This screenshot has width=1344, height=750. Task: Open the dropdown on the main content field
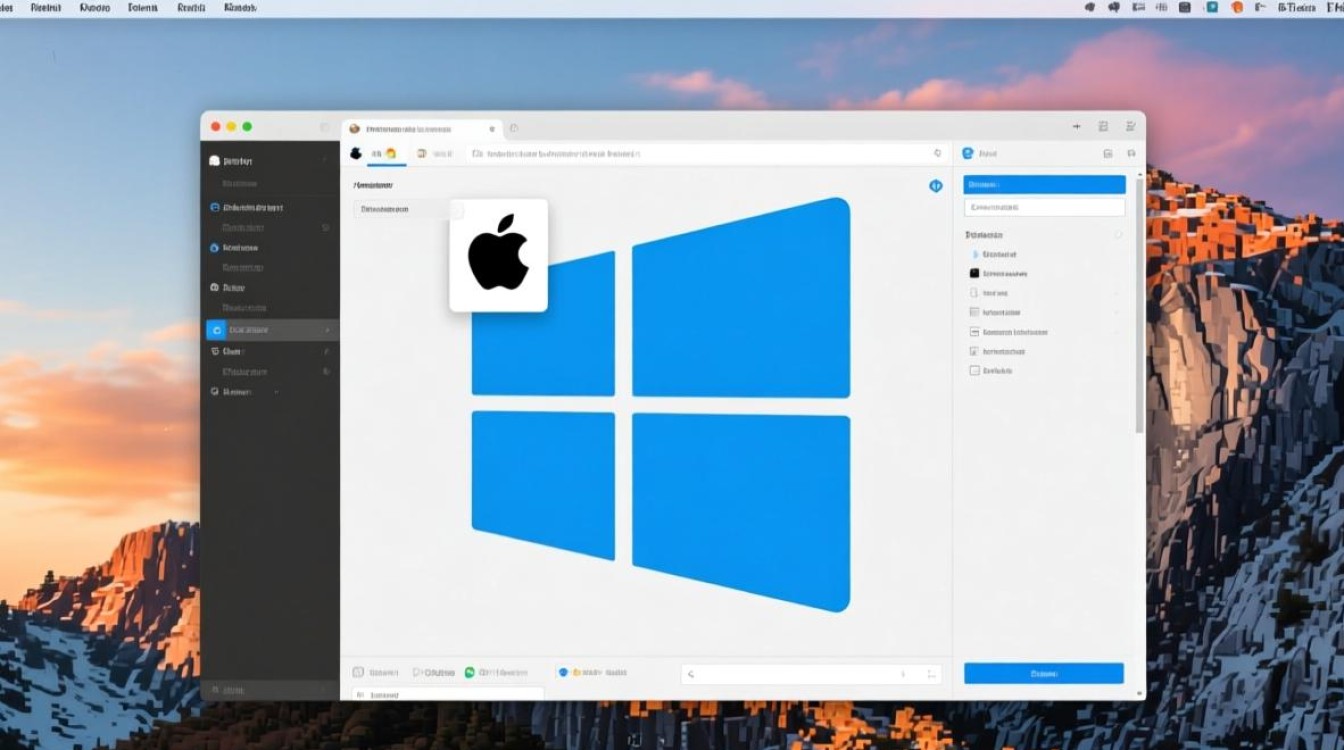coord(455,209)
